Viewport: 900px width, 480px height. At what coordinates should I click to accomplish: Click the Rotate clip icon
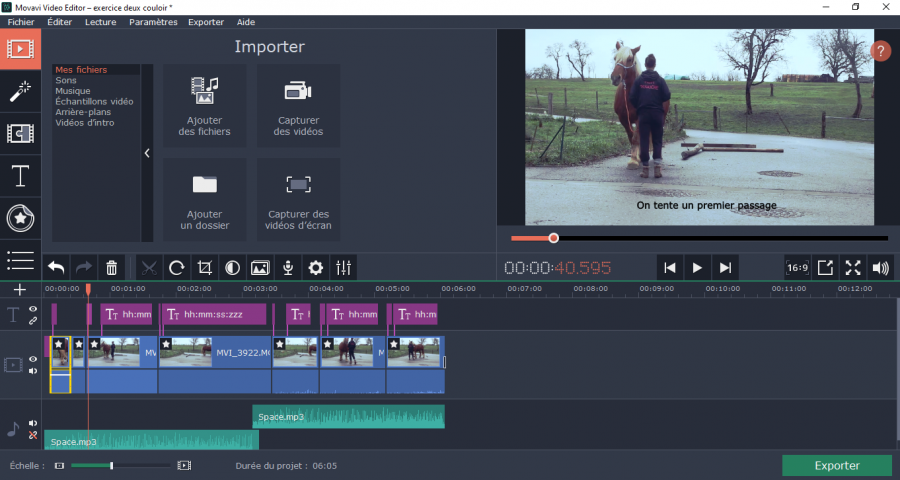pyautogui.click(x=177, y=268)
